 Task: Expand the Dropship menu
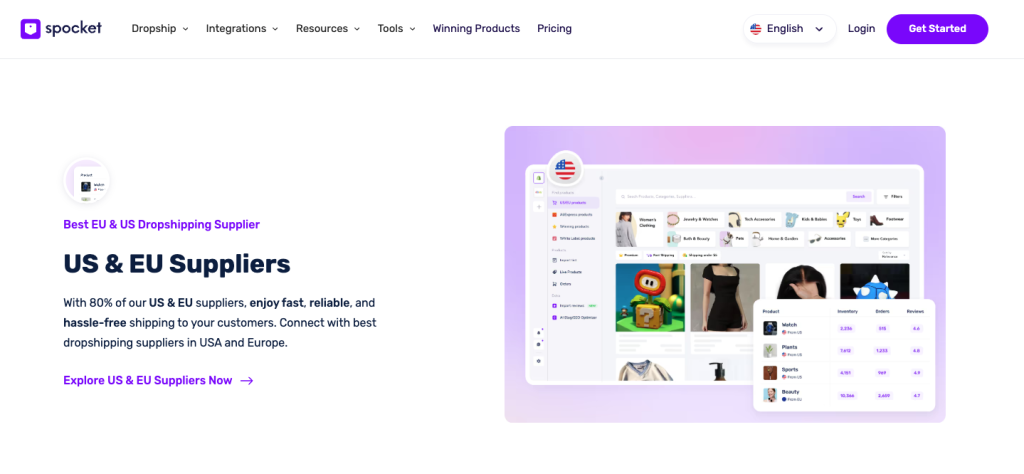click(160, 29)
